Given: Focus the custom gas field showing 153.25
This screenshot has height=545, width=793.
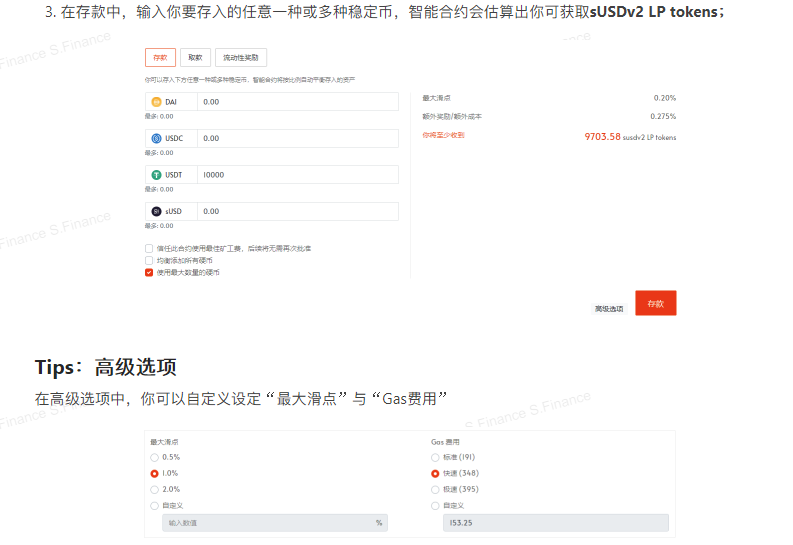Looking at the screenshot, I should tap(556, 523).
